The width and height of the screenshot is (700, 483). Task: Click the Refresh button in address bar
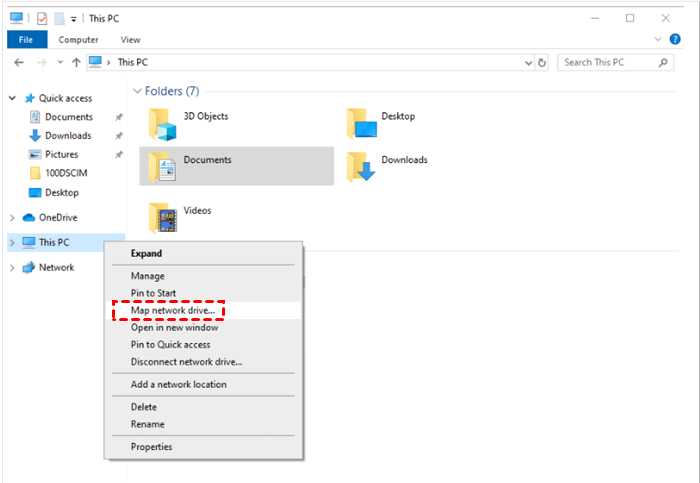[542, 63]
